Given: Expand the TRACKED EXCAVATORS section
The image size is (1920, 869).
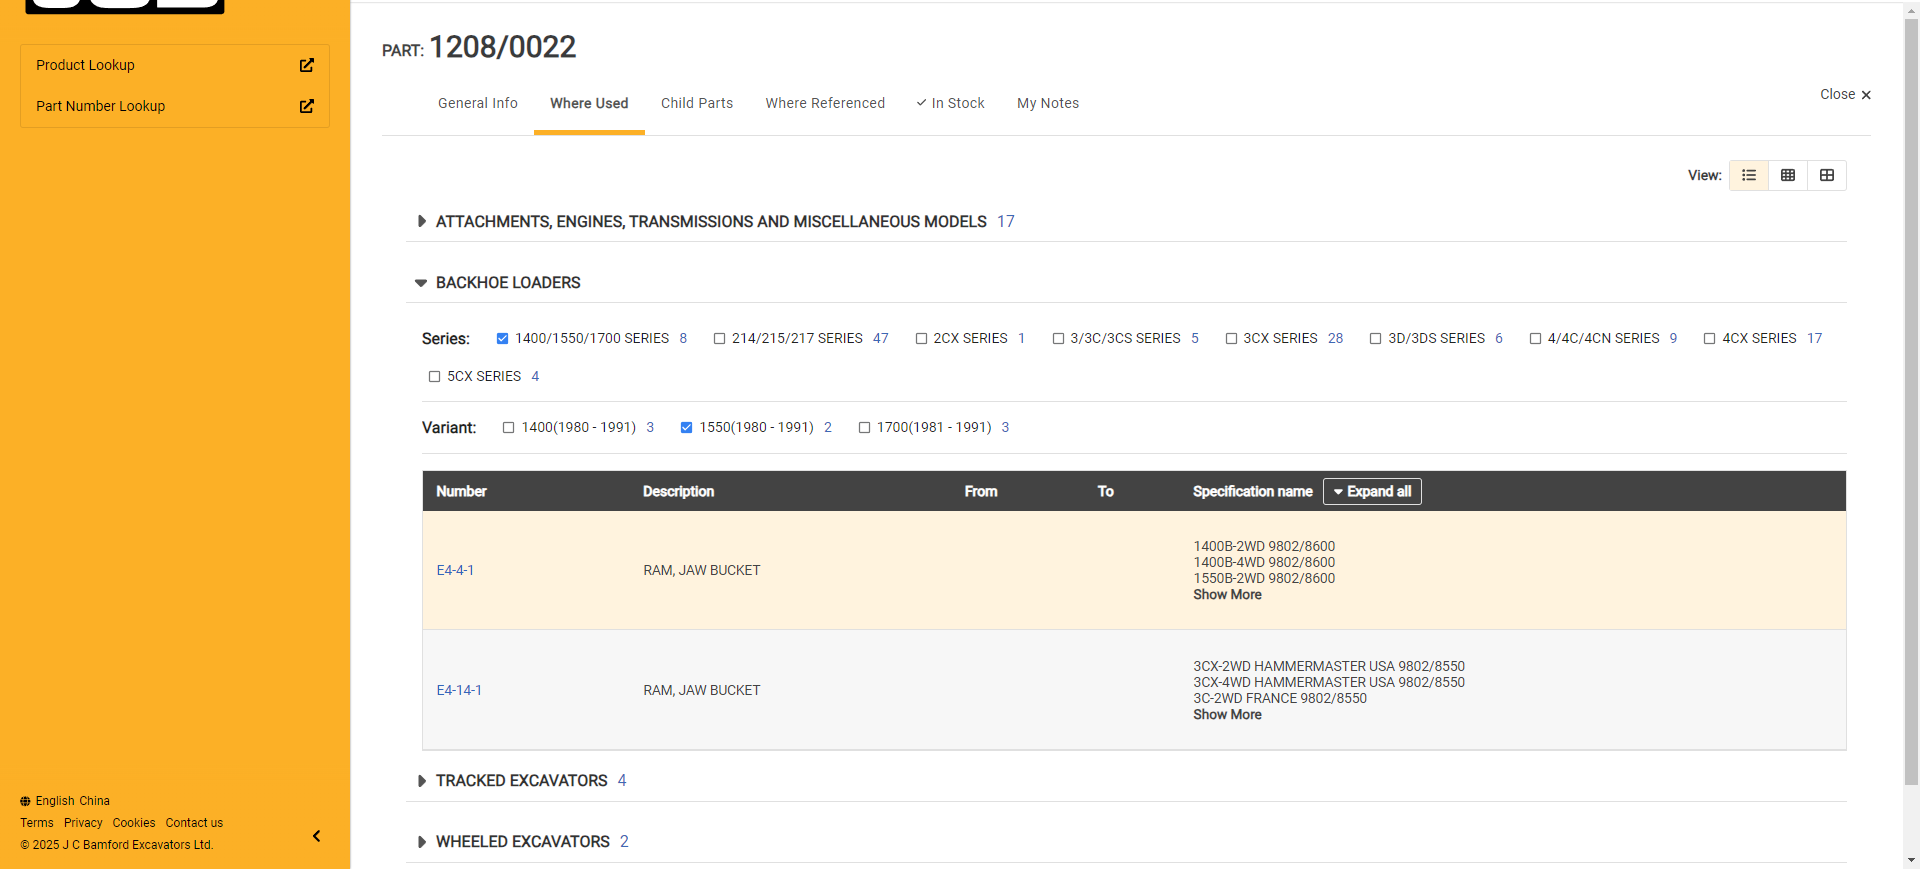Looking at the screenshot, I should pos(421,781).
